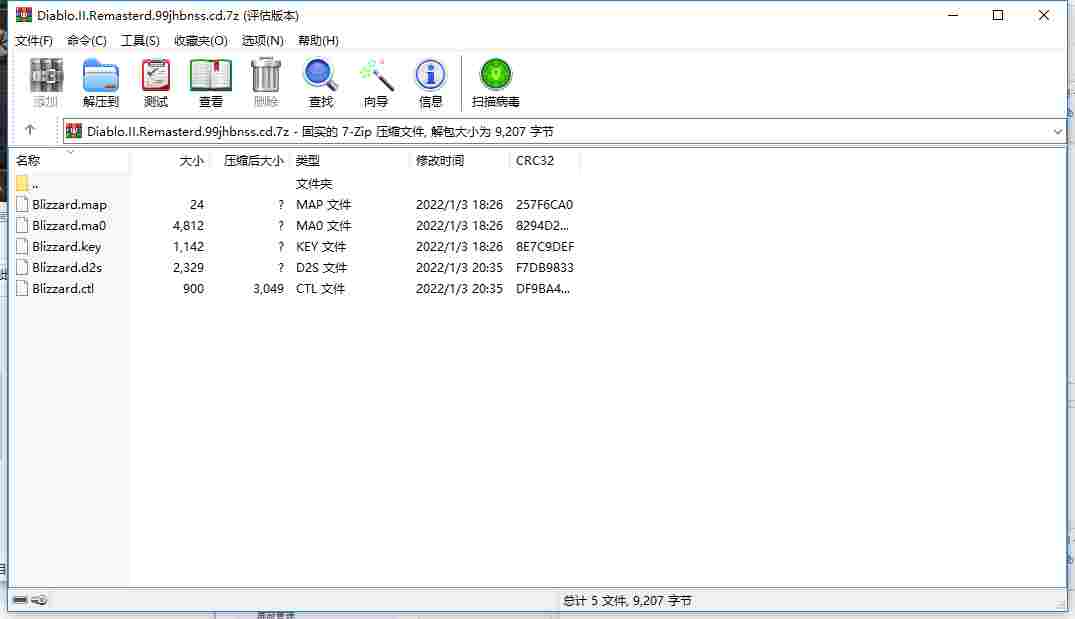Image resolution: width=1075 pixels, height=619 pixels.
Task: Click the type cell "MAP 文件"
Action: (x=324, y=204)
